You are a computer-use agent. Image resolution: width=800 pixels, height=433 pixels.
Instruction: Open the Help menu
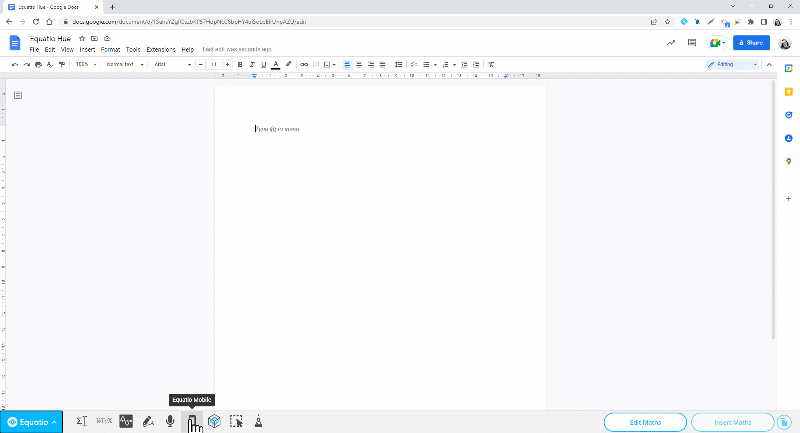point(188,49)
